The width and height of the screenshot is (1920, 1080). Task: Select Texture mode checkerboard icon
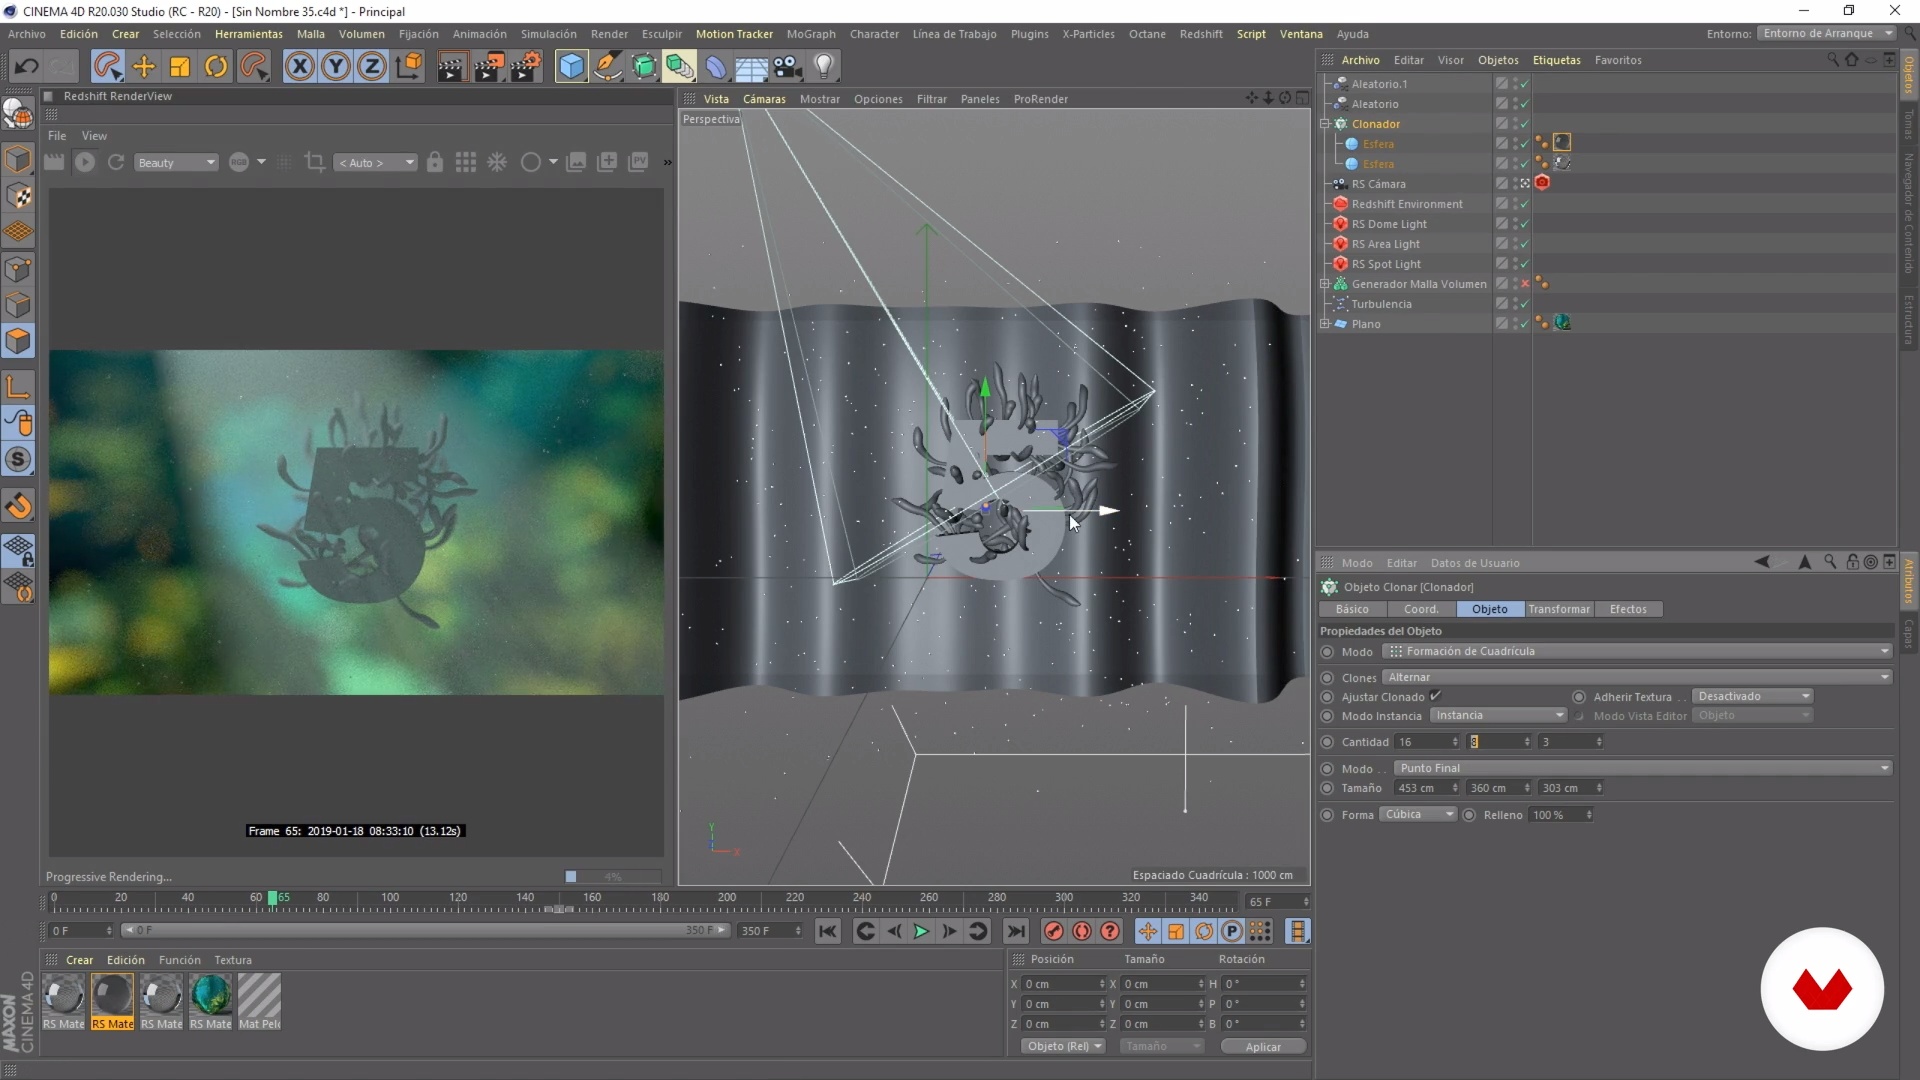[x=18, y=196]
